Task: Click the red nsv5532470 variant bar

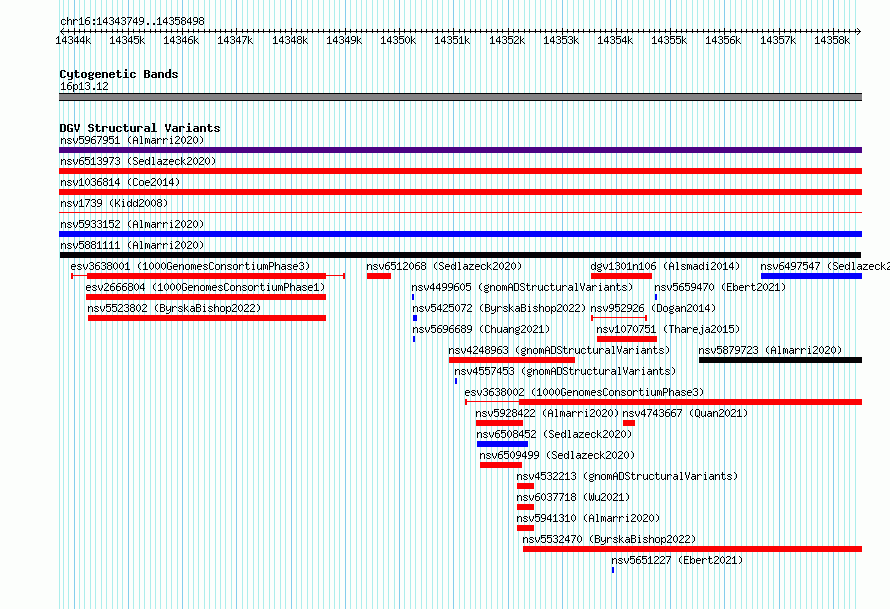Action: pyautogui.click(x=692, y=549)
